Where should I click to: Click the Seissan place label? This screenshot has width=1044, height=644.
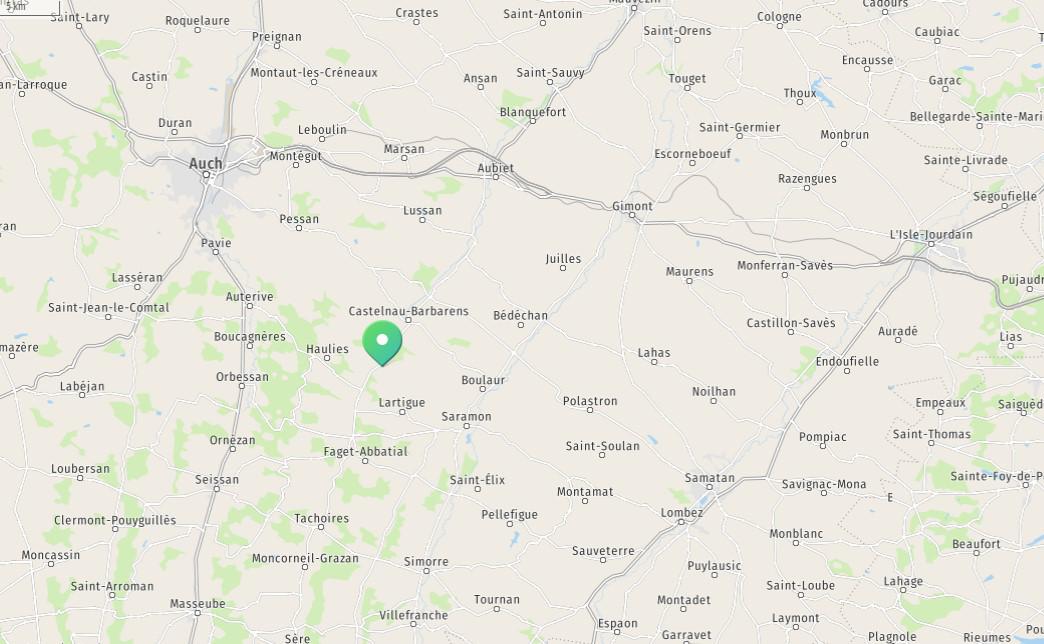[217, 479]
